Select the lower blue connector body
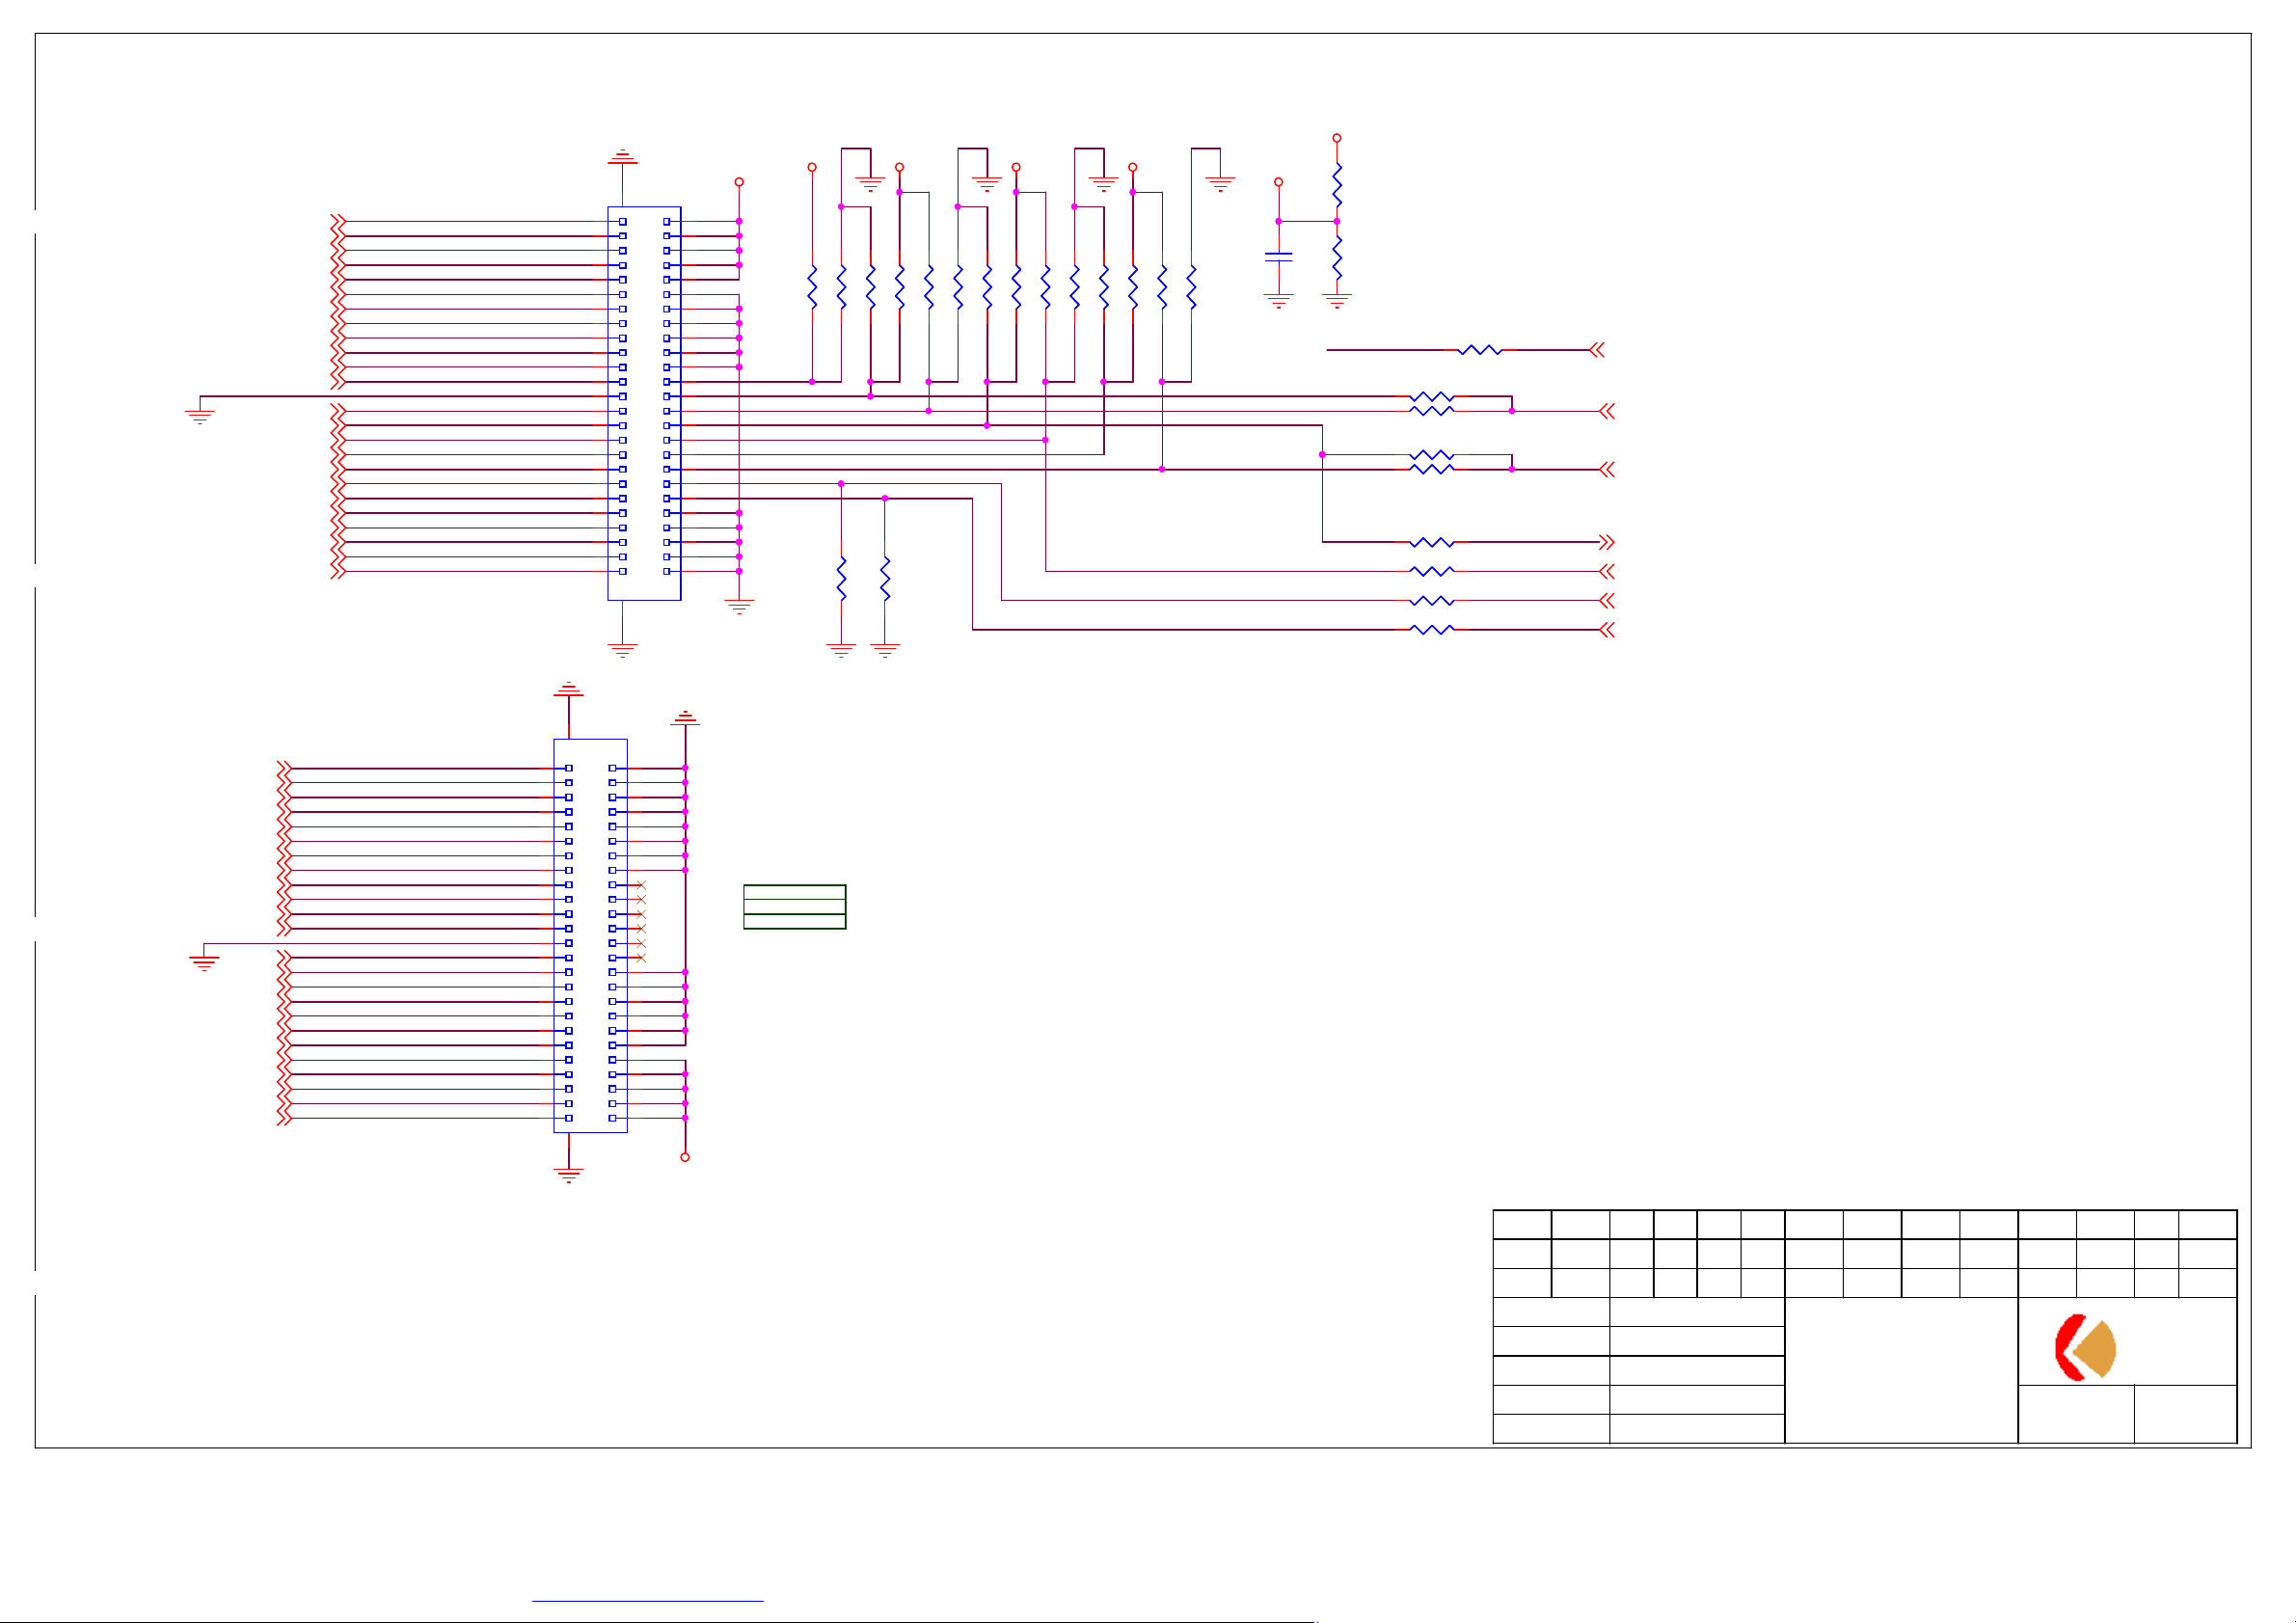 pos(590,936)
